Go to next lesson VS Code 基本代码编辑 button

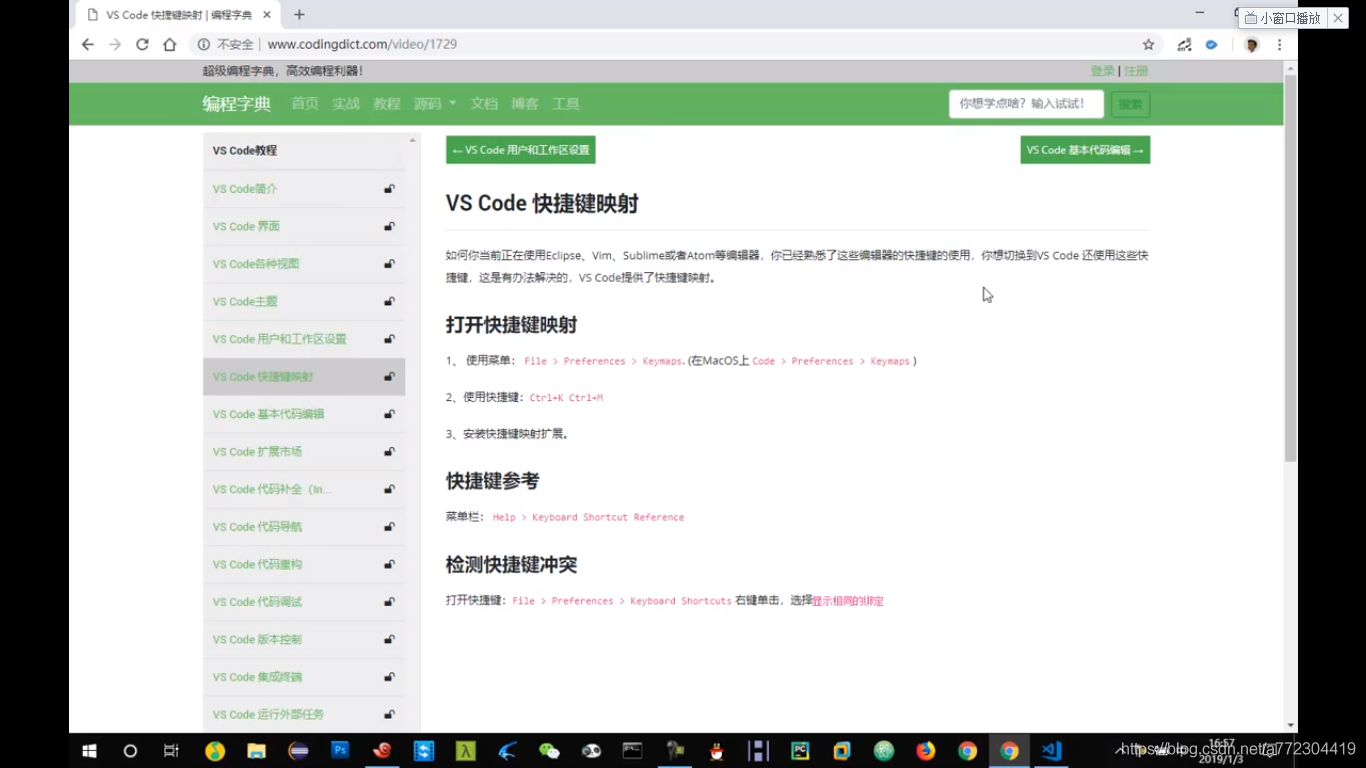(x=1085, y=150)
